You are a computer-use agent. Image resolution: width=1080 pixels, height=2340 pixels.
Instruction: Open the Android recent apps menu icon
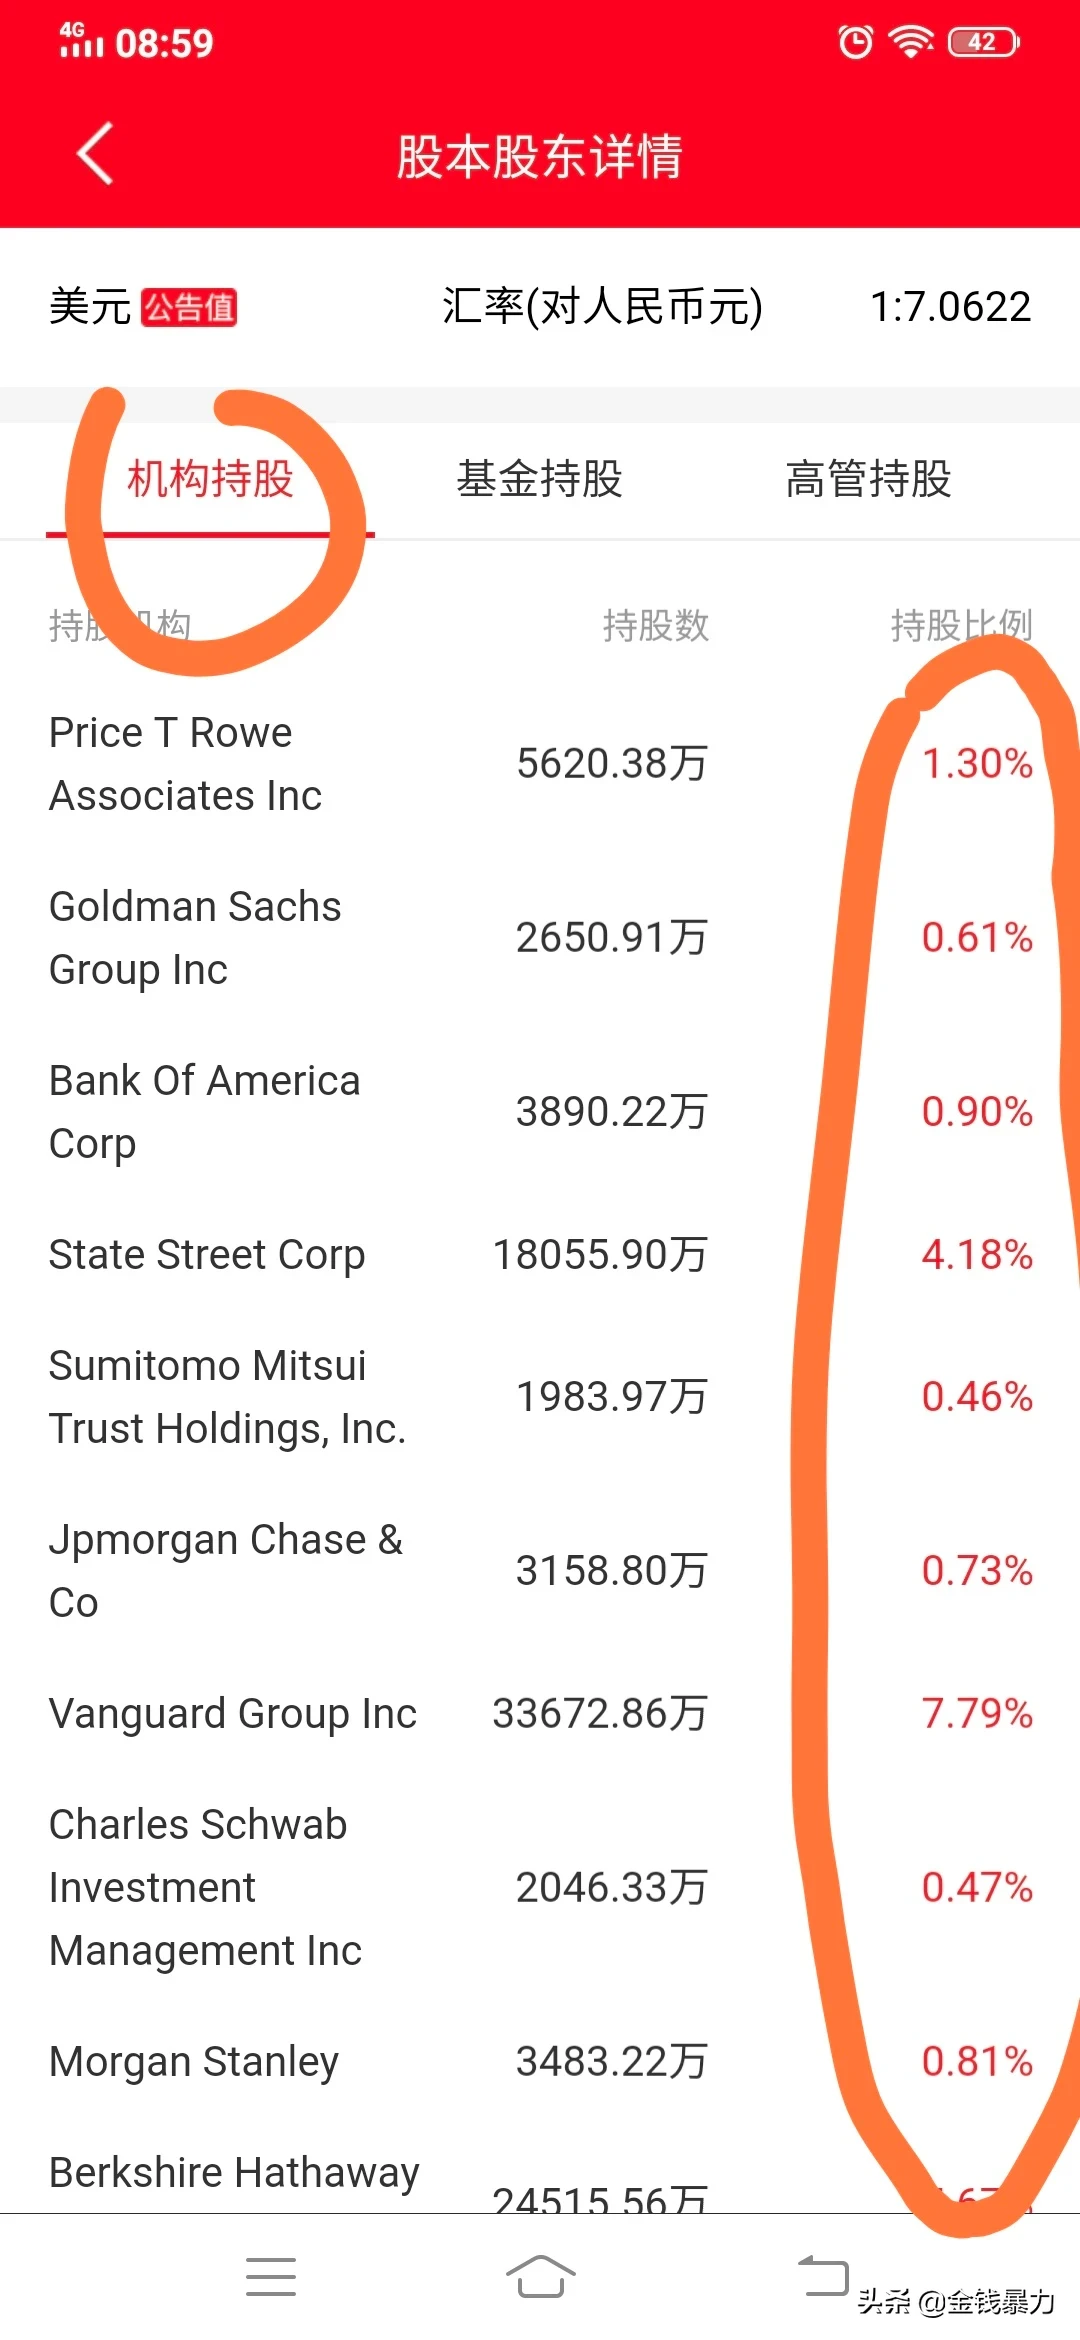pos(271,2277)
